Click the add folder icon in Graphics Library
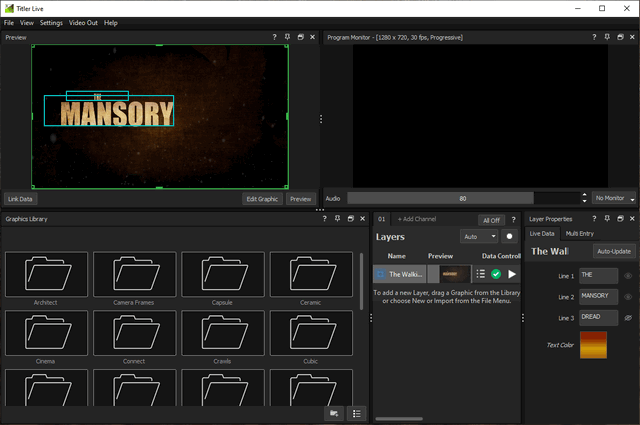 pos(333,413)
